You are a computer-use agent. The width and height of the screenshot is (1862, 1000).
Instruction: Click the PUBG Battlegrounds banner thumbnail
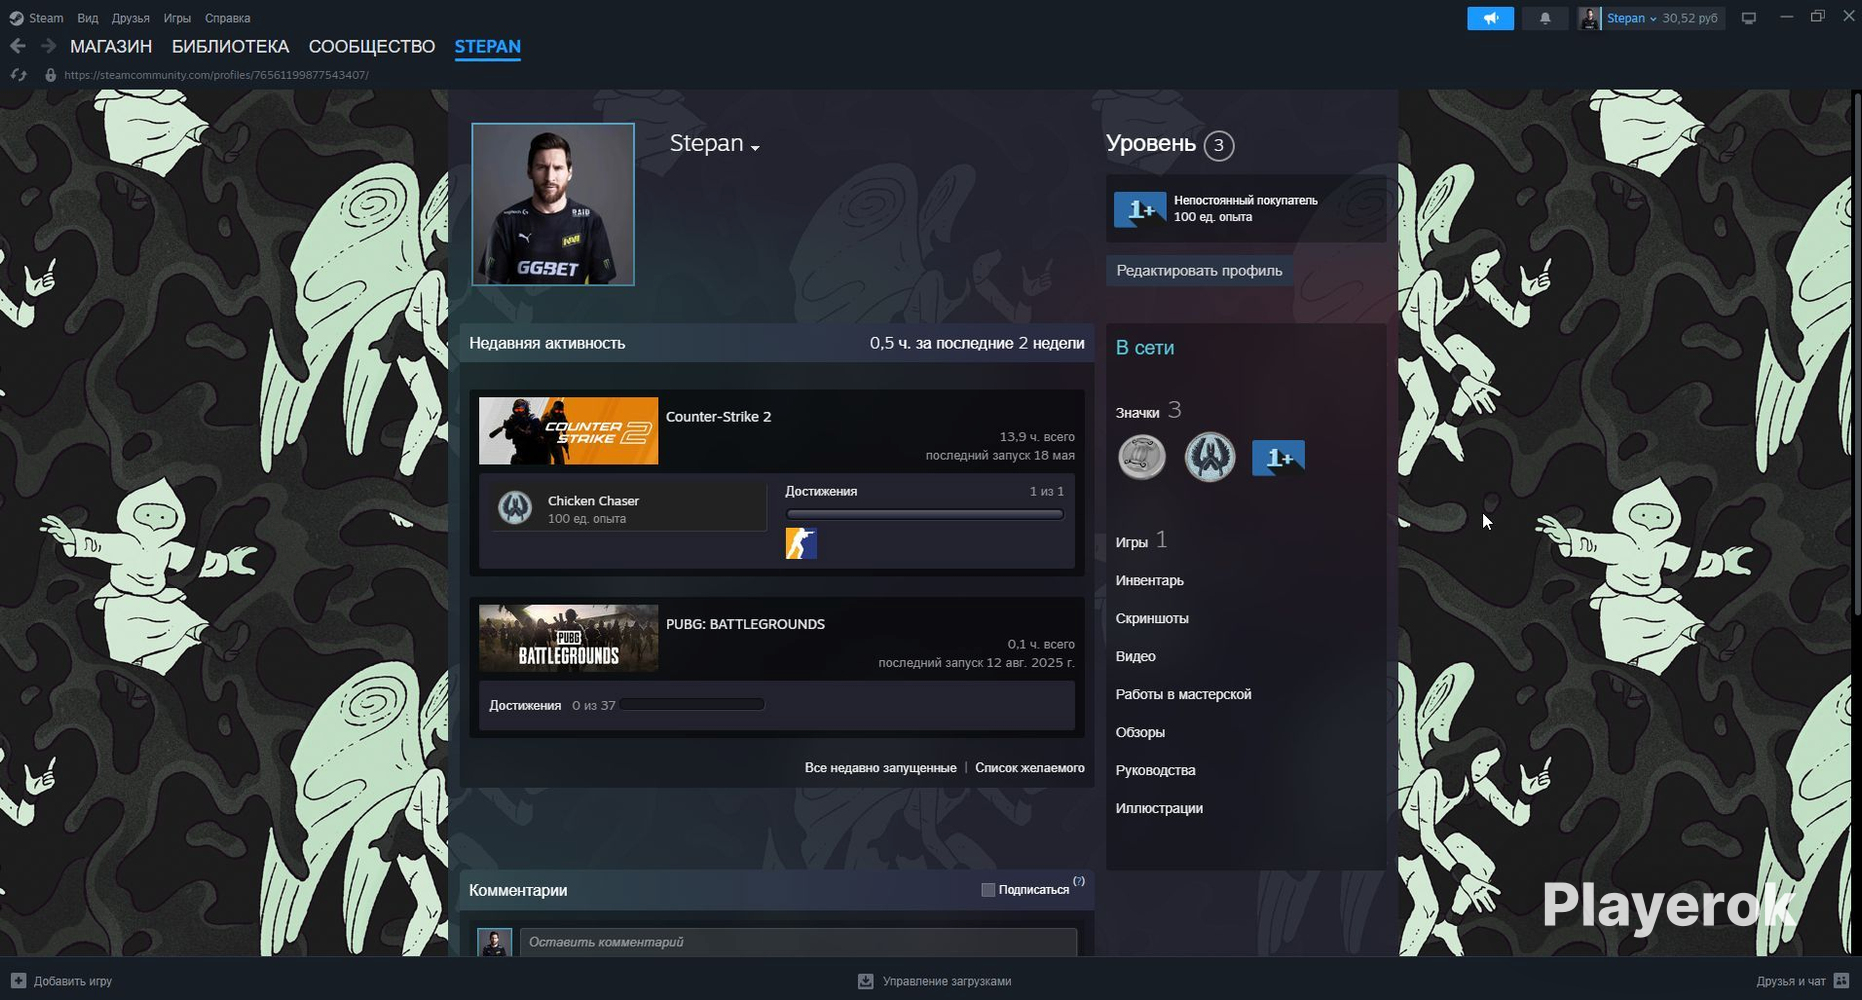[x=568, y=638]
